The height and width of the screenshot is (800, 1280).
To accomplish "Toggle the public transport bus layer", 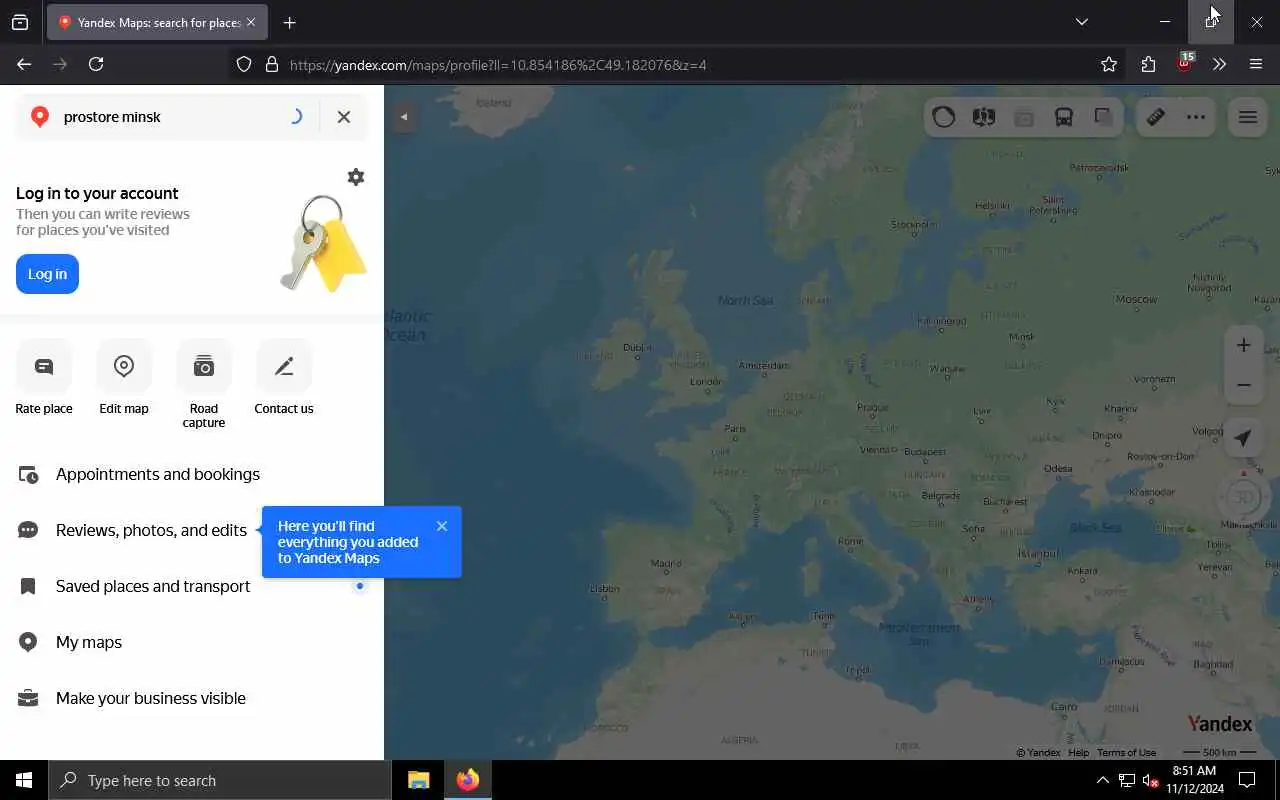I will coord(1064,117).
